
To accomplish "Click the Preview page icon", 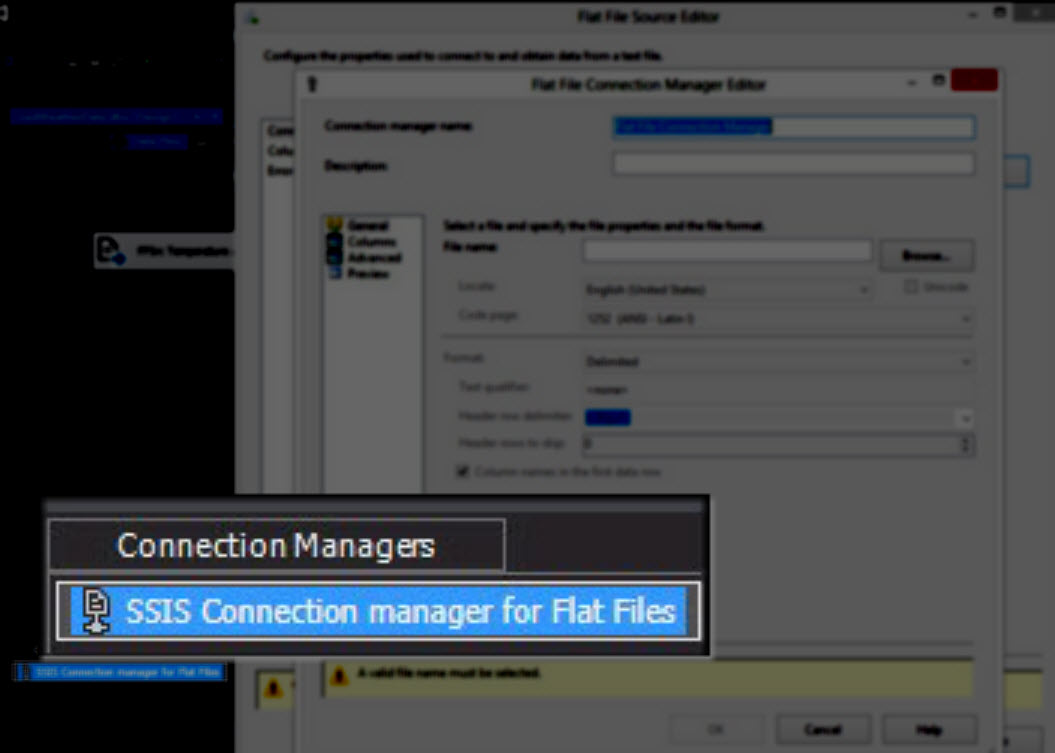I will pyautogui.click(x=334, y=273).
